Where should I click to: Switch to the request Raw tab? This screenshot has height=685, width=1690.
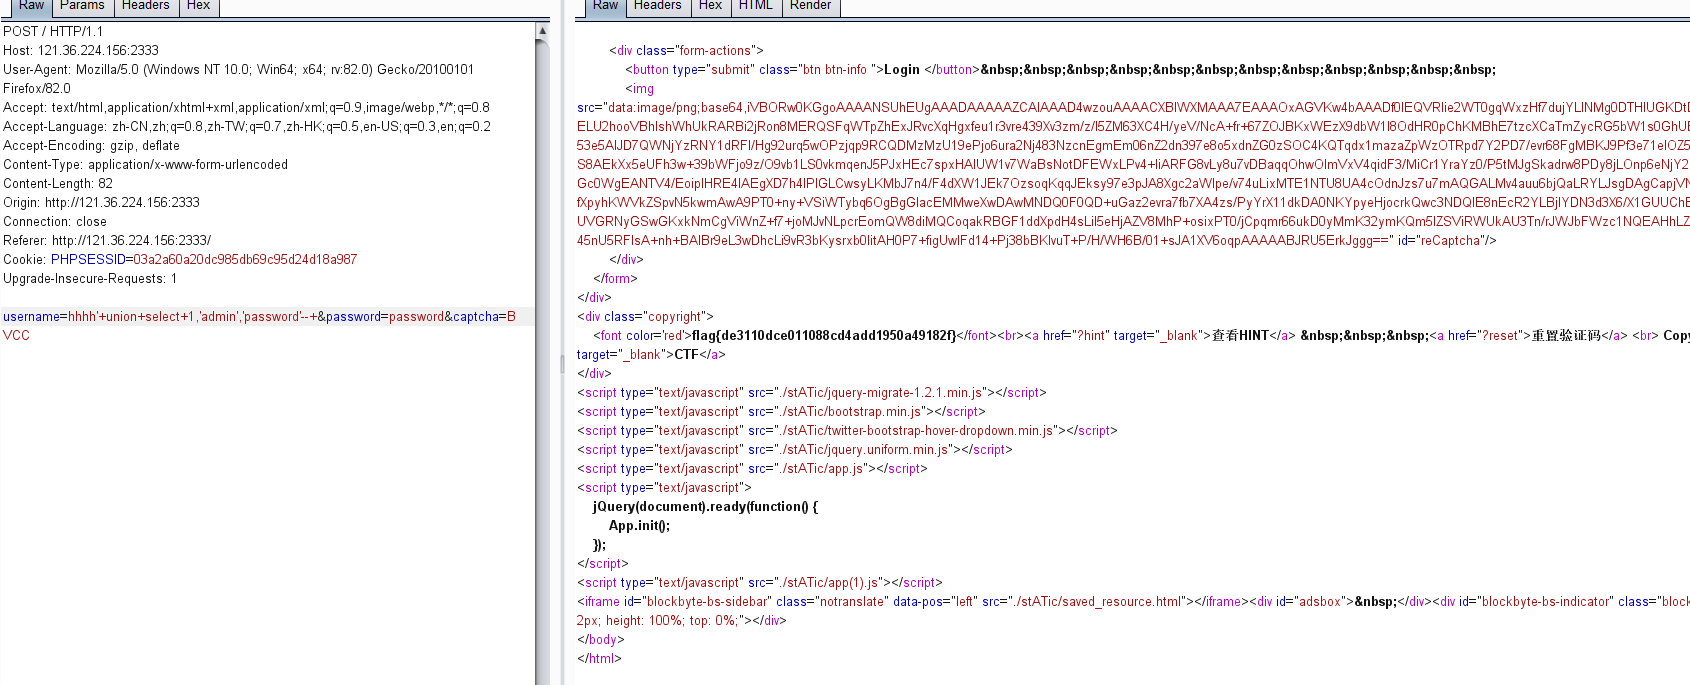point(31,6)
